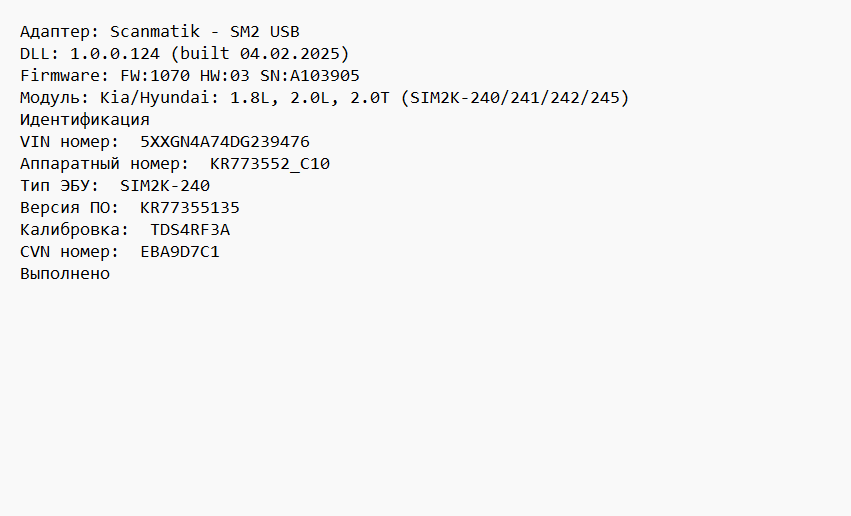
Task: Click the Выполнено status line
Action: (65, 273)
